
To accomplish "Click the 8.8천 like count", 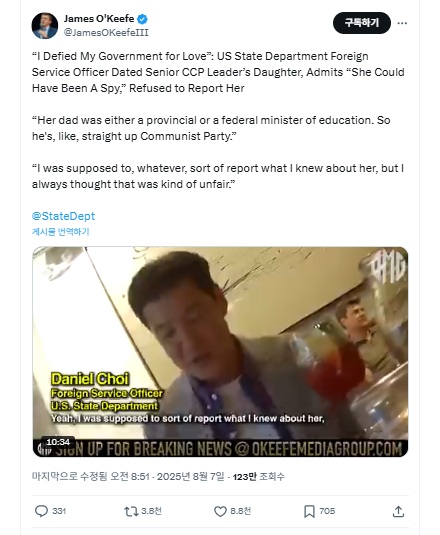I will tap(240, 511).
